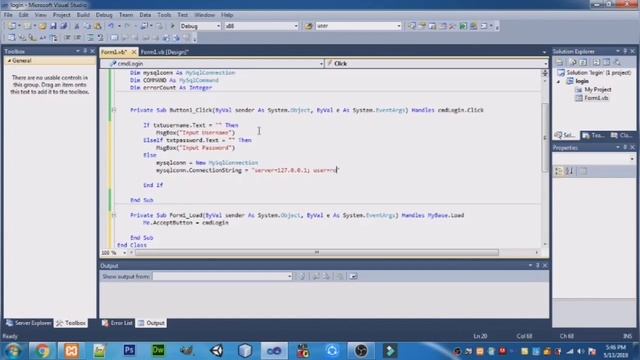Screen dimensions: 640x360
Task: Click the Show All Files icon
Action: pos(573,62)
